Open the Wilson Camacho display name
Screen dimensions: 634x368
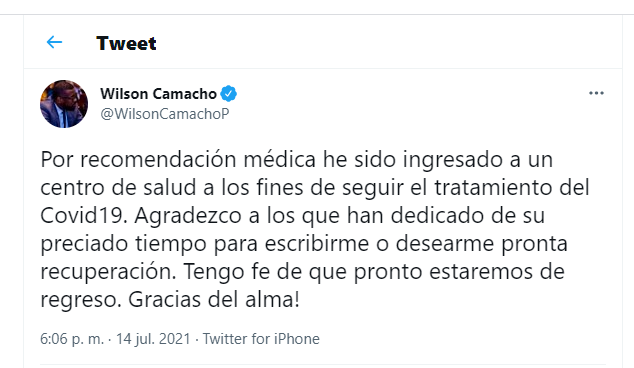click(x=158, y=94)
